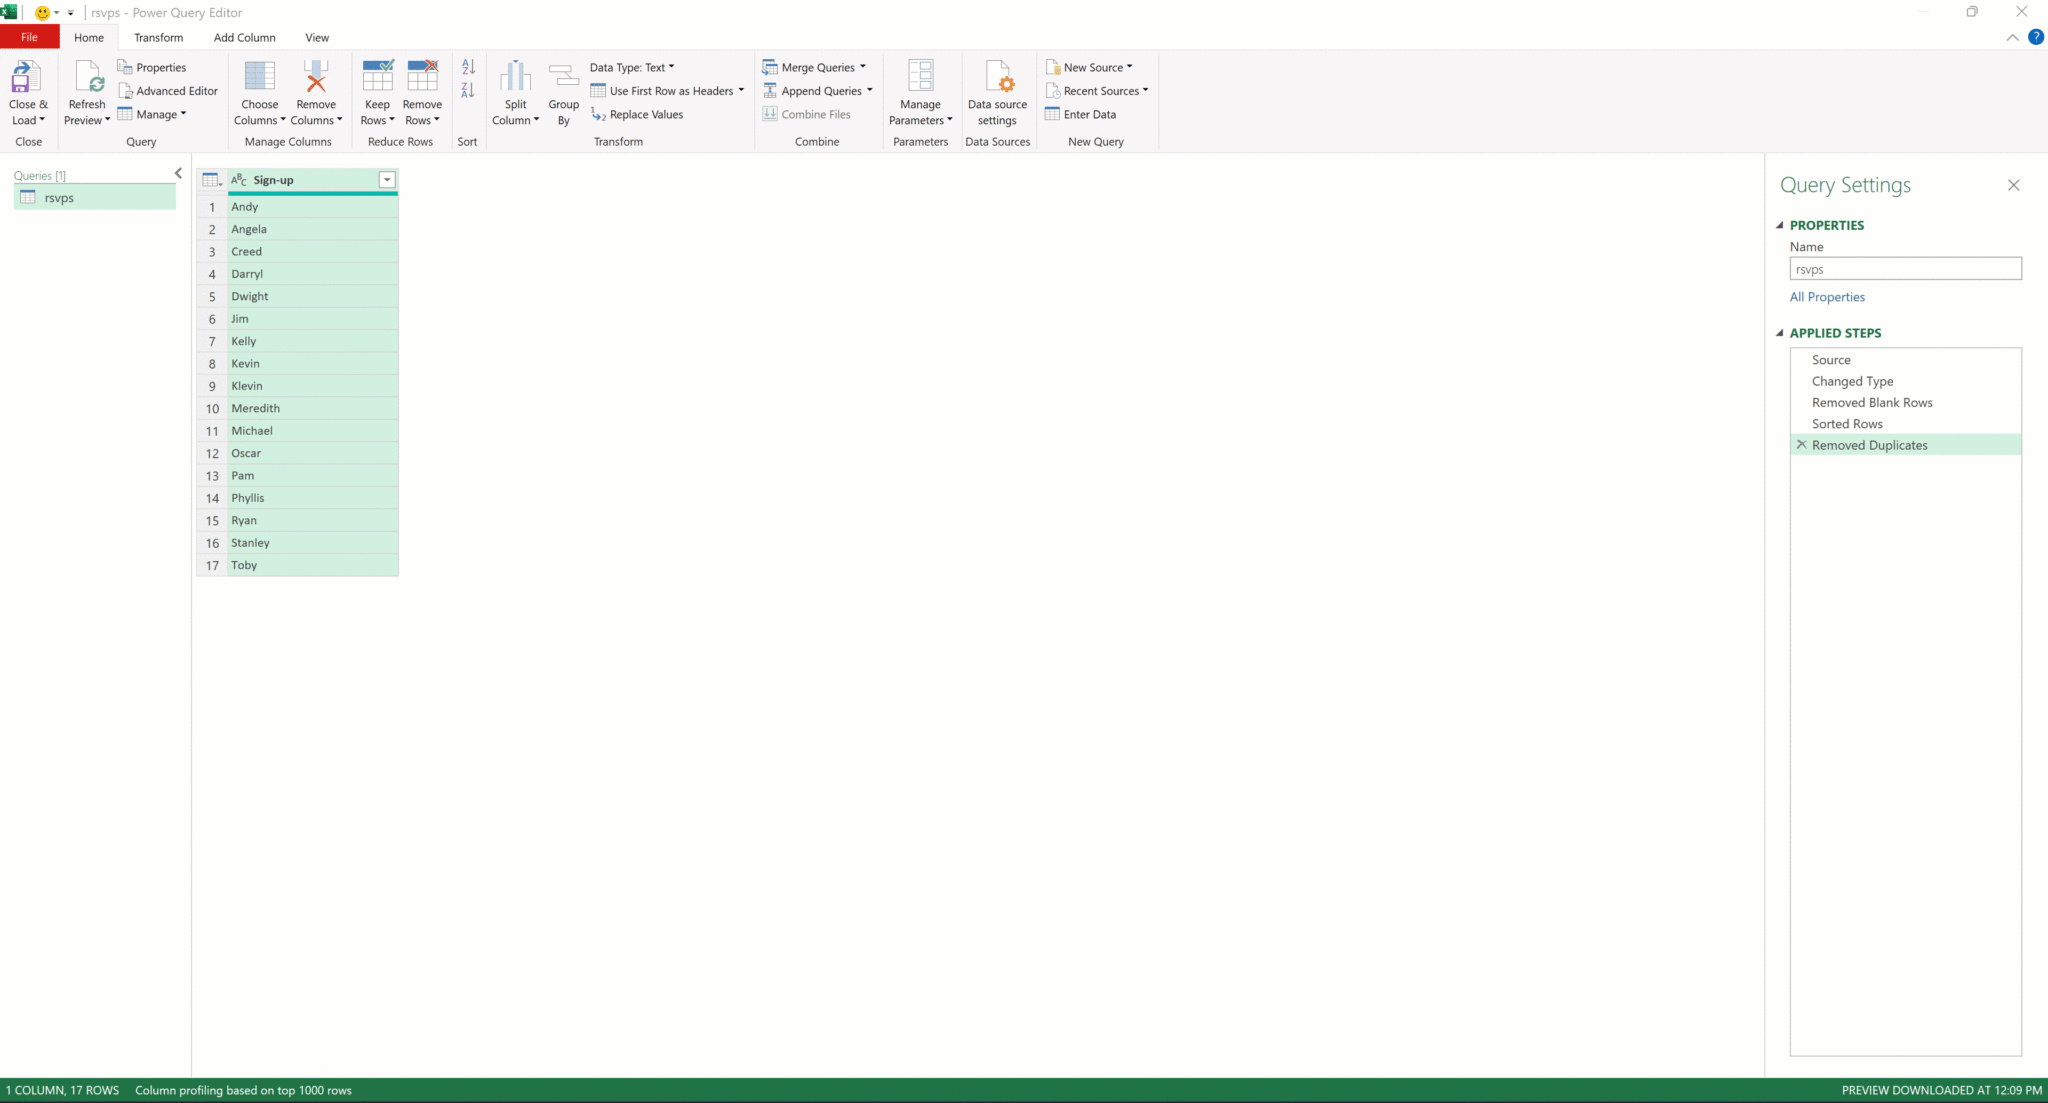Click the All Properties link

[1826, 297]
